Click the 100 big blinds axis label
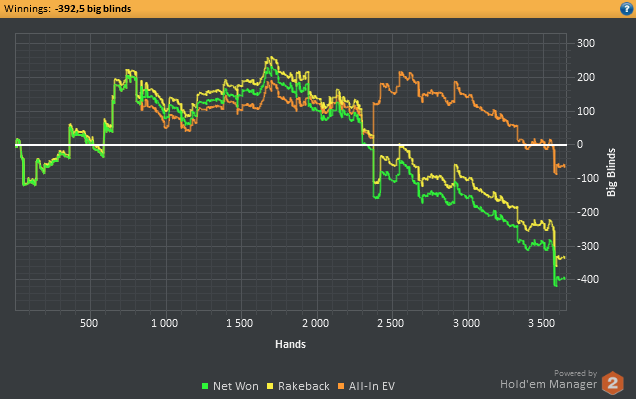Image resolution: width=636 pixels, height=399 pixels. 586,111
